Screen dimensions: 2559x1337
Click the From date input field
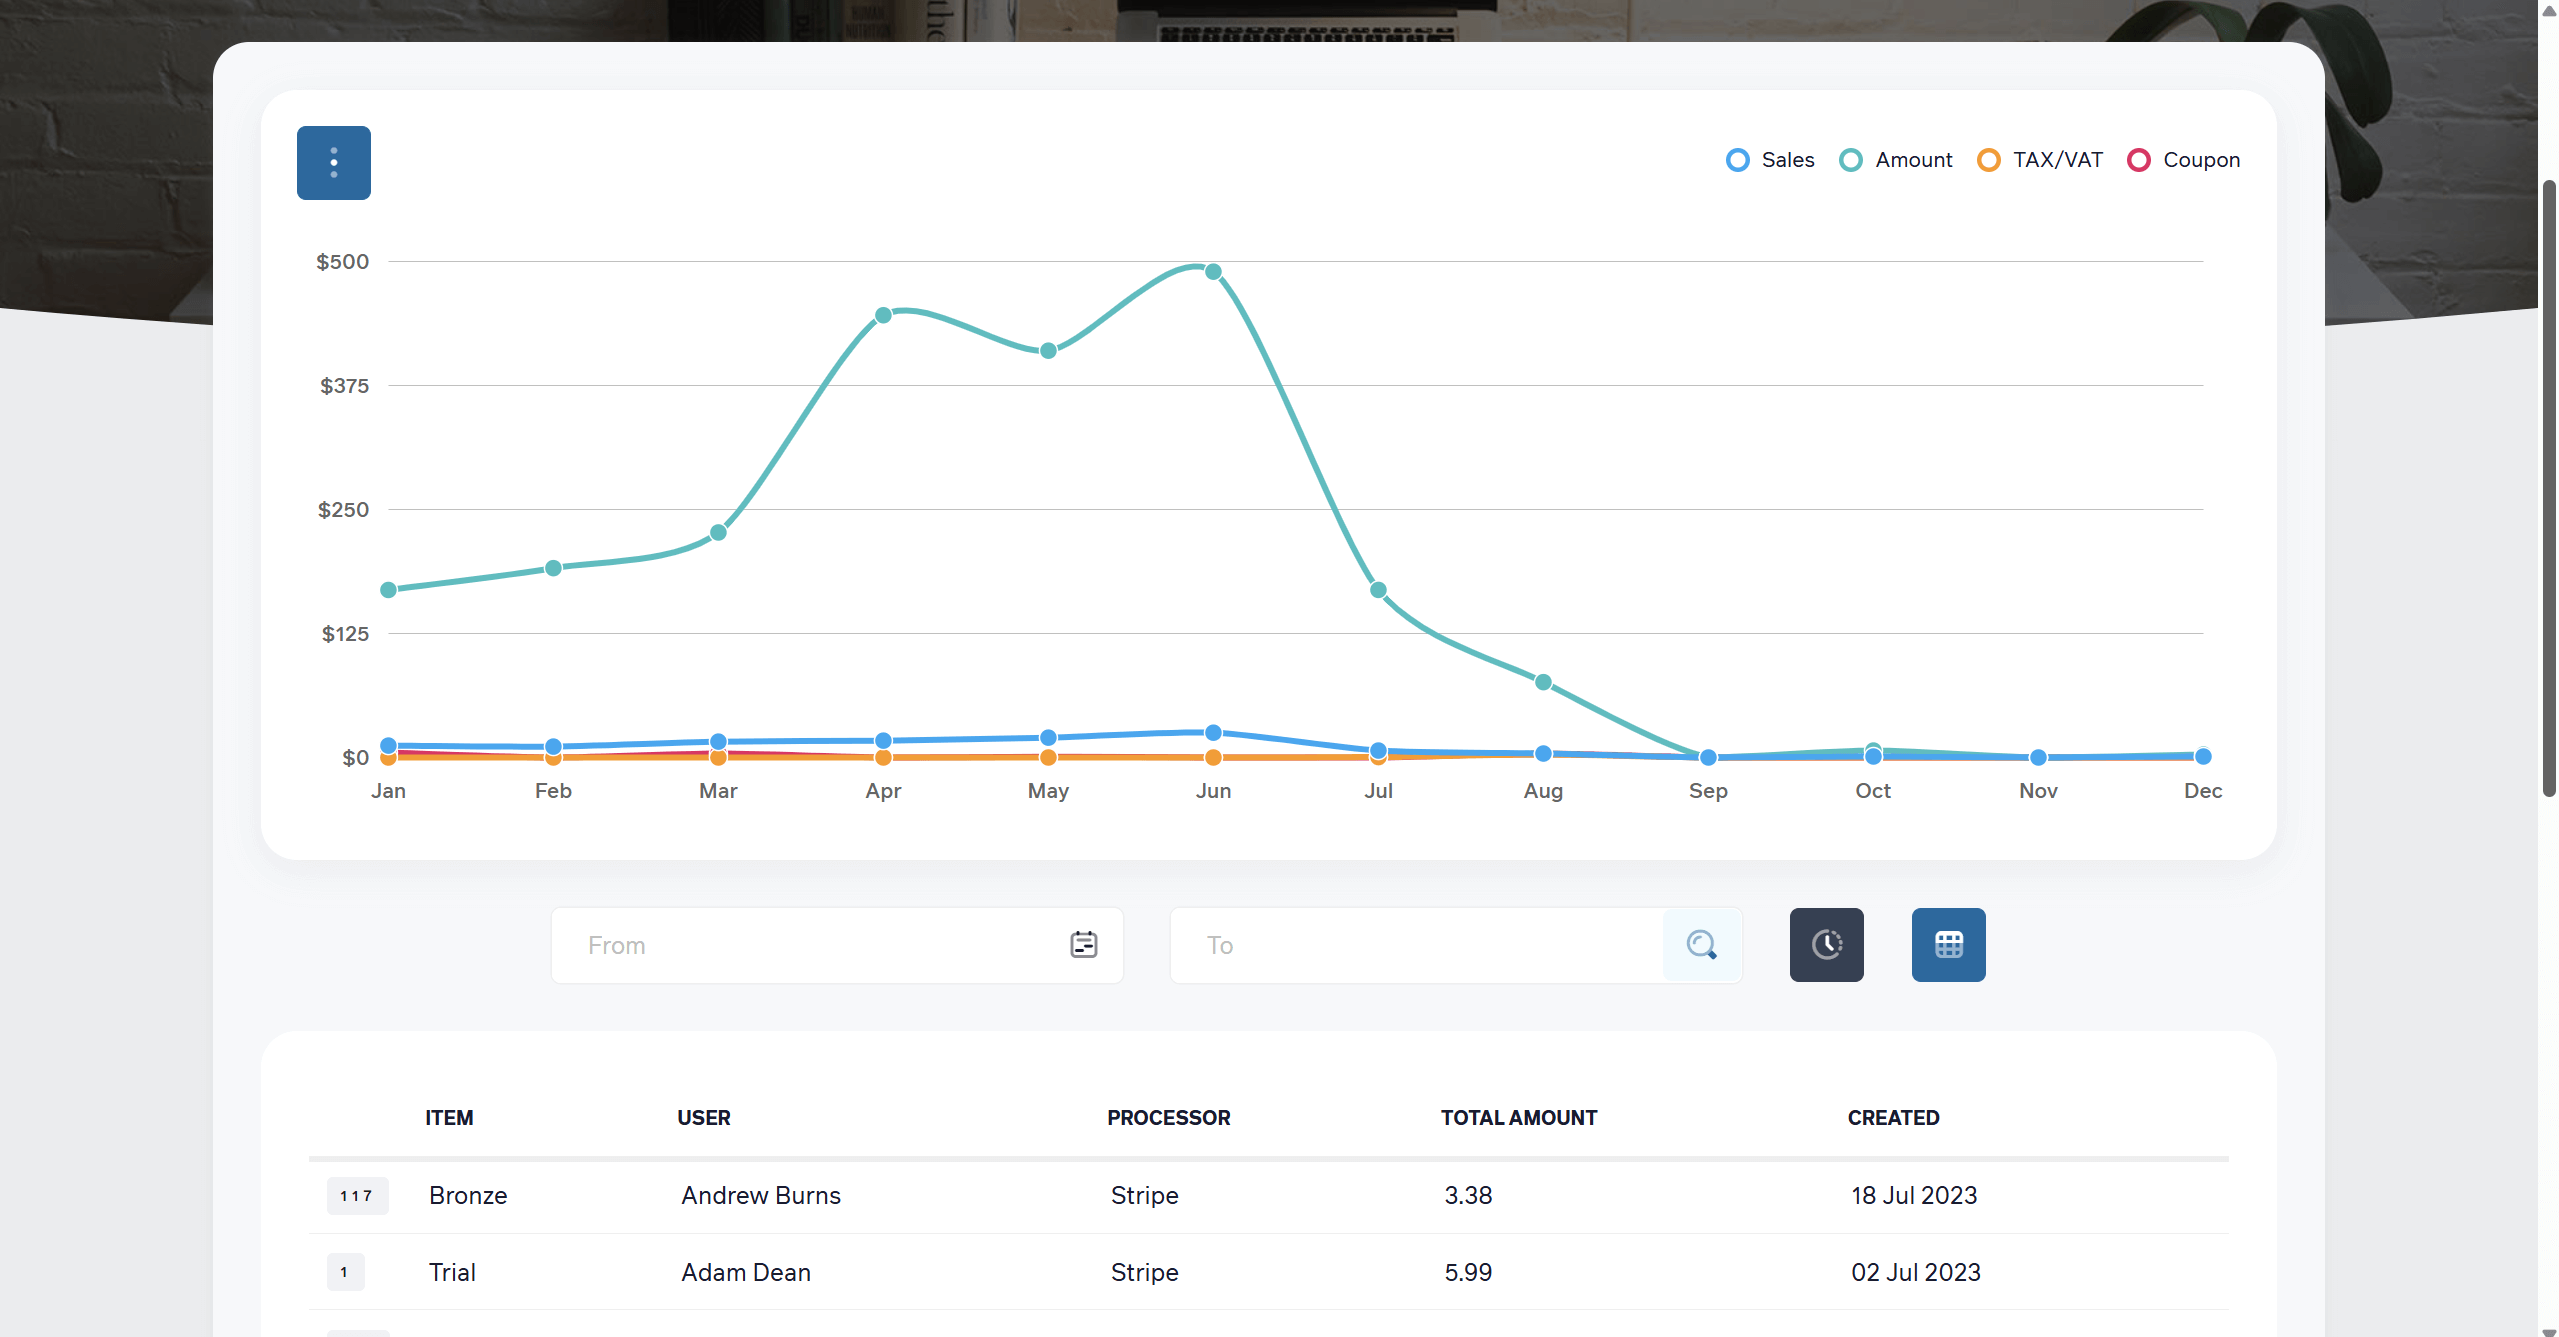click(x=810, y=945)
